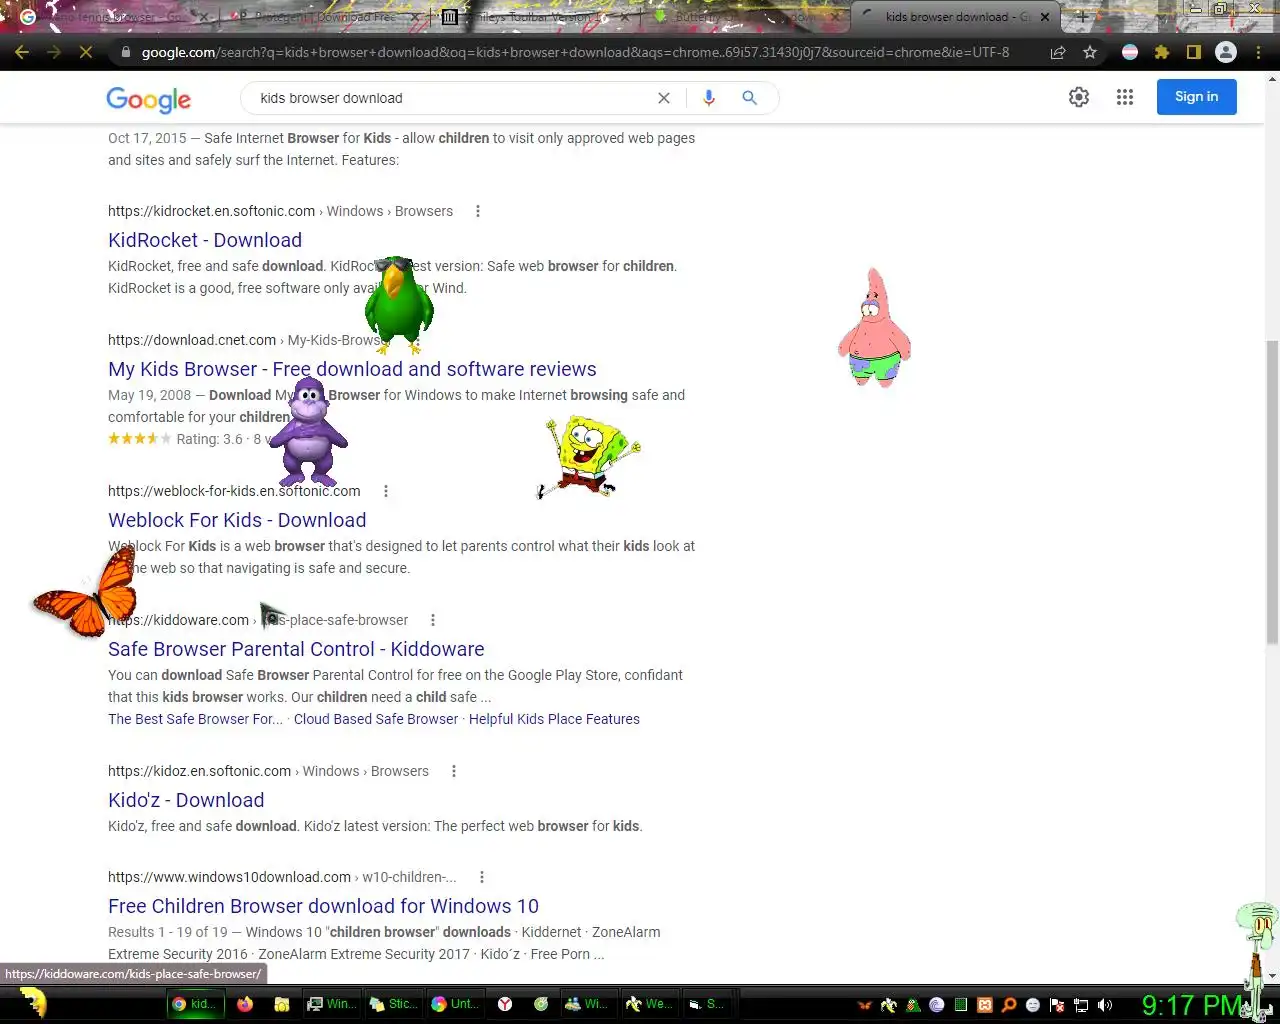Click the page vertical scrollbar thumb
This screenshot has height=1024, width=1280.
pyautogui.click(x=1272, y=490)
